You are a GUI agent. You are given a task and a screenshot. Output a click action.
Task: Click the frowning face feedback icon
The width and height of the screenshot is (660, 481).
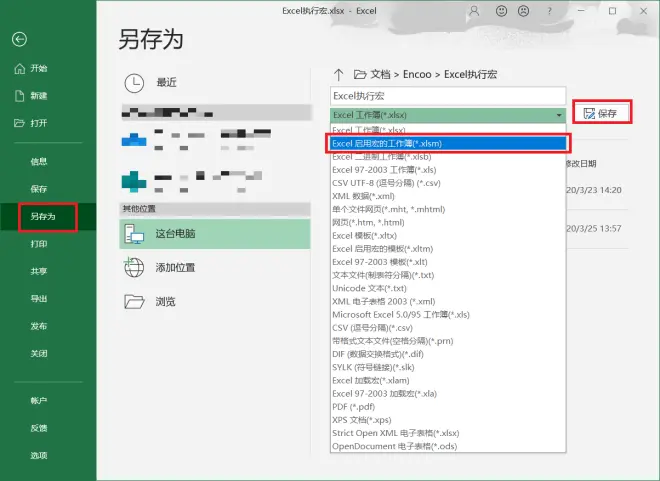click(x=524, y=11)
